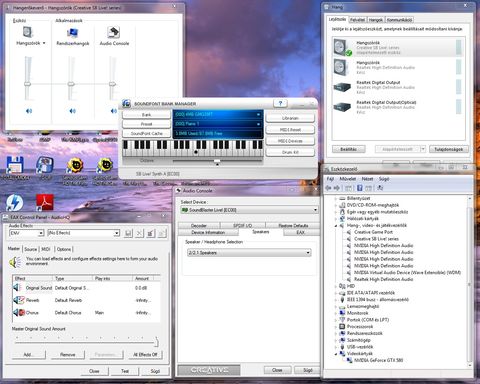Select NVIDIA Virtual Audio Device (Wave Extensible)
Screen dimensions: 480x384
[407, 272]
